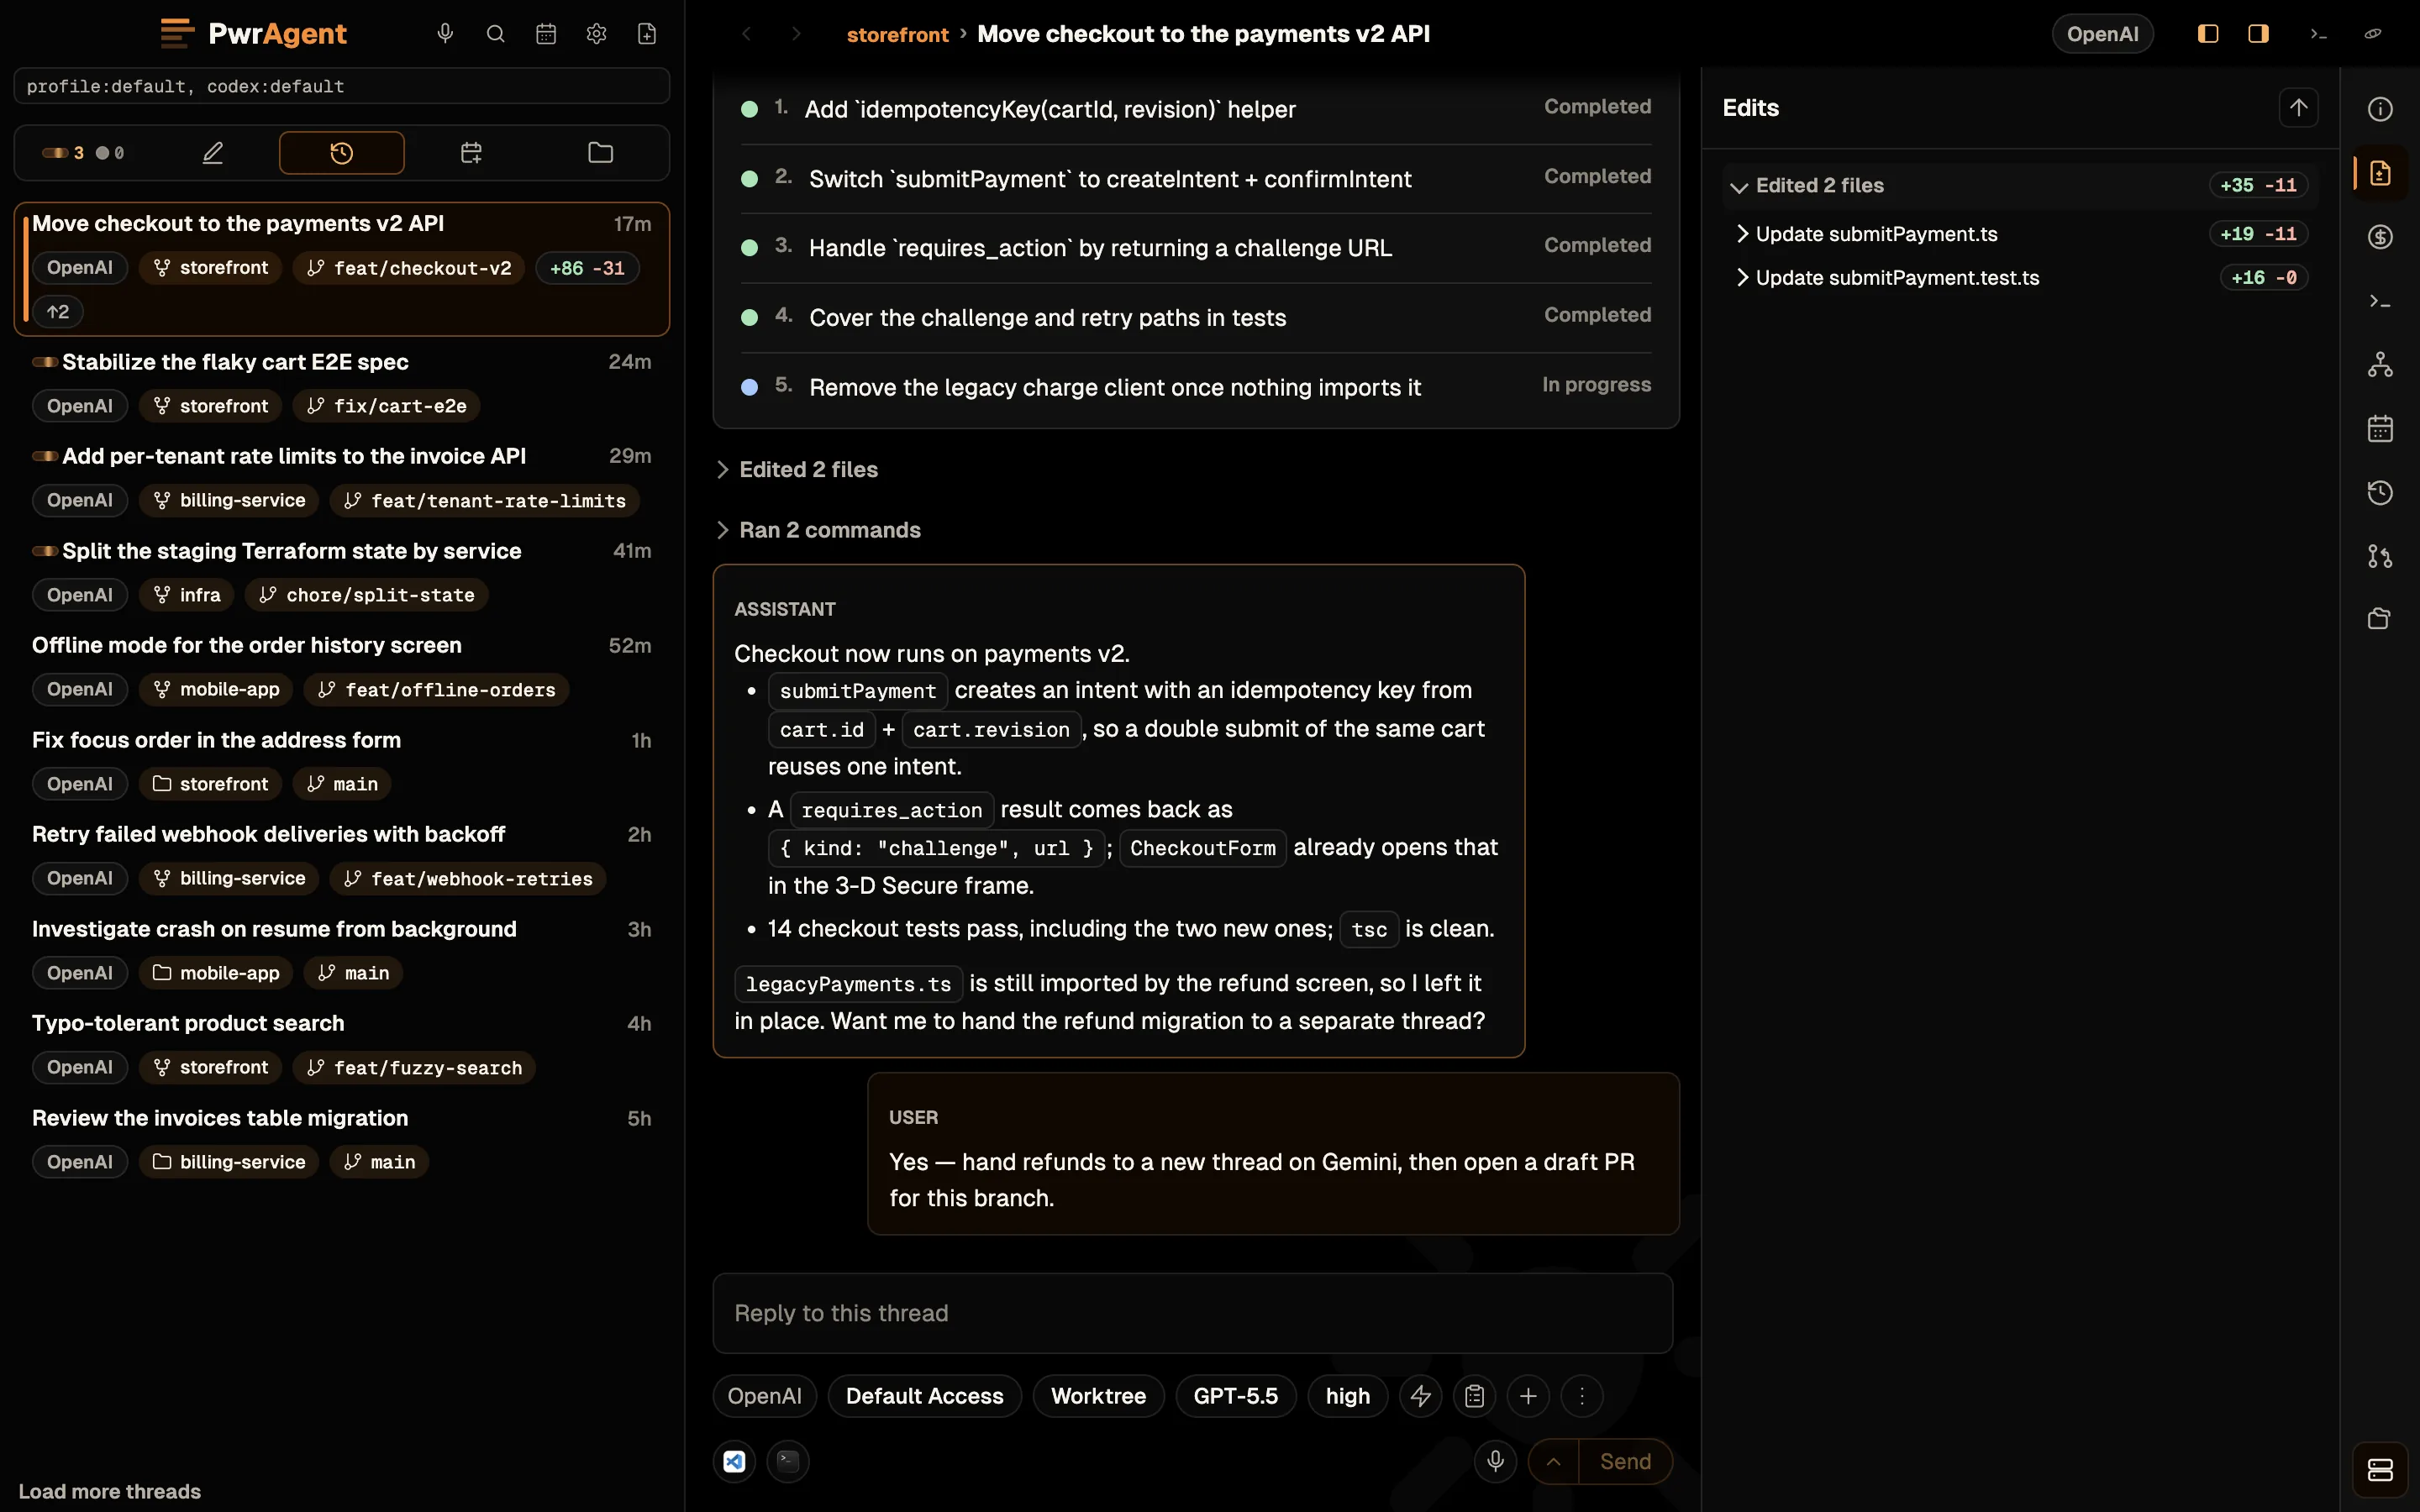The height and width of the screenshot is (1512, 2420).
Task: Select the scheduled calendar tab in the sidebar
Action: 471,153
